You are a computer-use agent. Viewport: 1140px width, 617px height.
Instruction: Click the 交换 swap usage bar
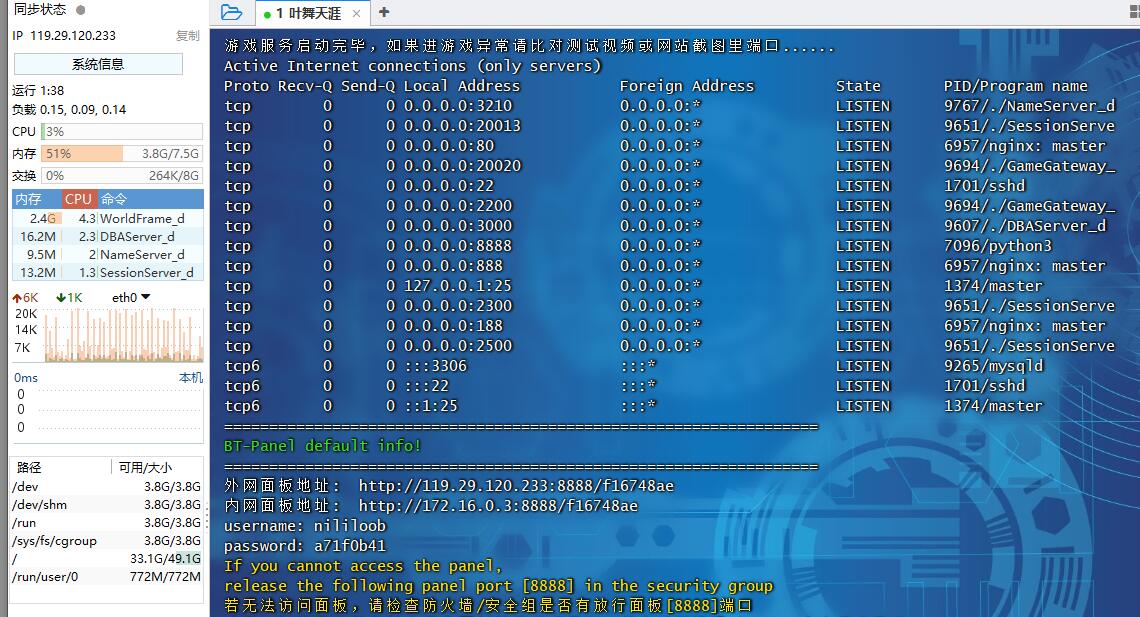click(122, 176)
